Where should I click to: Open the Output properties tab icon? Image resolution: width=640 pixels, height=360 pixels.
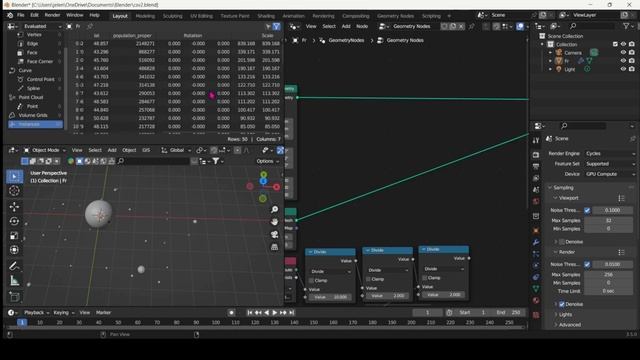pos(536,167)
